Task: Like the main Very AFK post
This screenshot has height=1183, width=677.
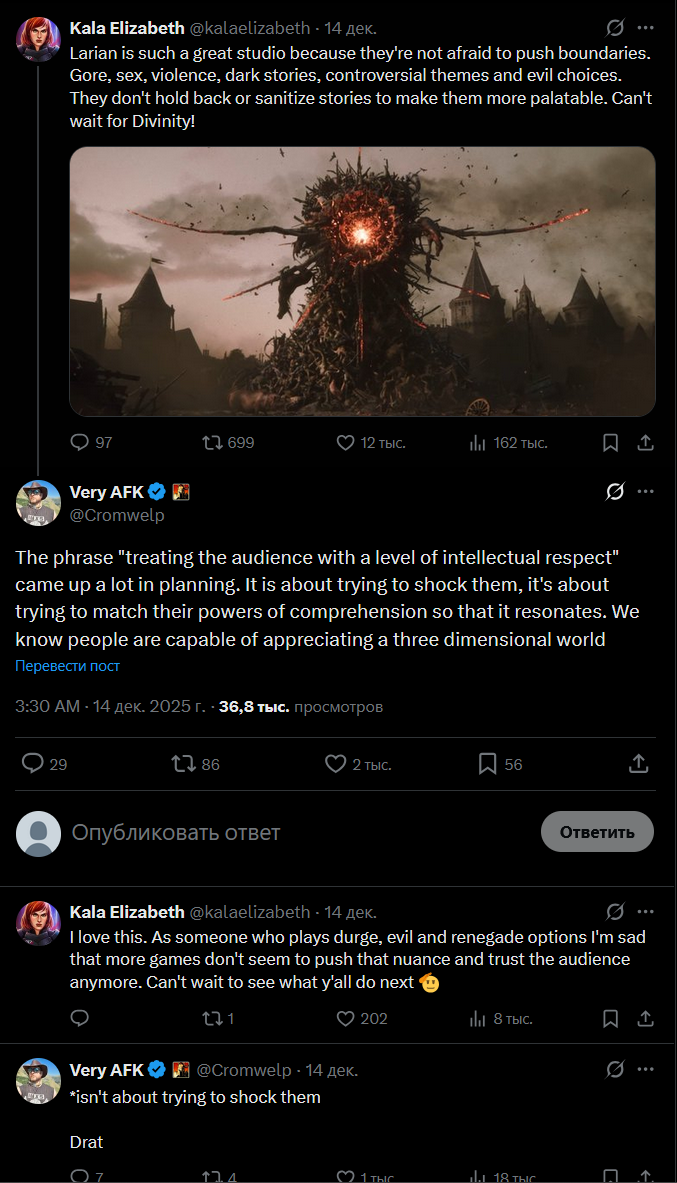Action: point(336,764)
